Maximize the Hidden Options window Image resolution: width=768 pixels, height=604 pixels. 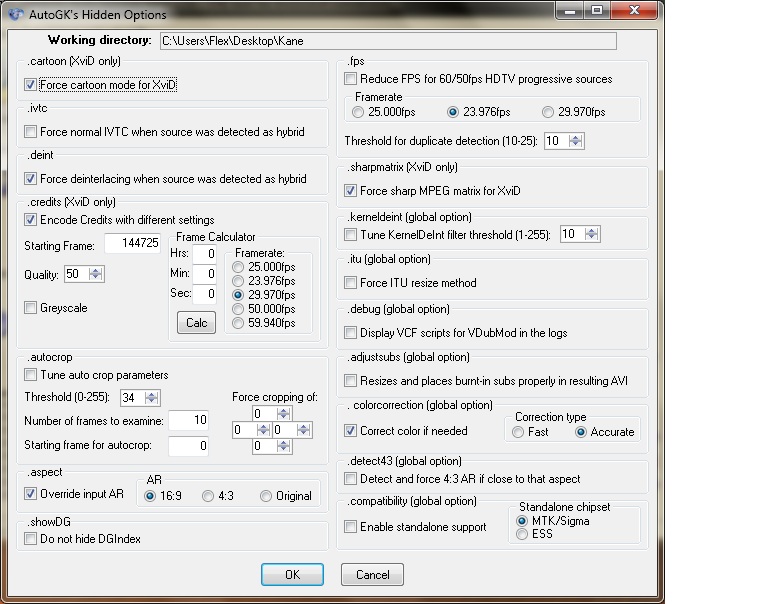point(597,10)
